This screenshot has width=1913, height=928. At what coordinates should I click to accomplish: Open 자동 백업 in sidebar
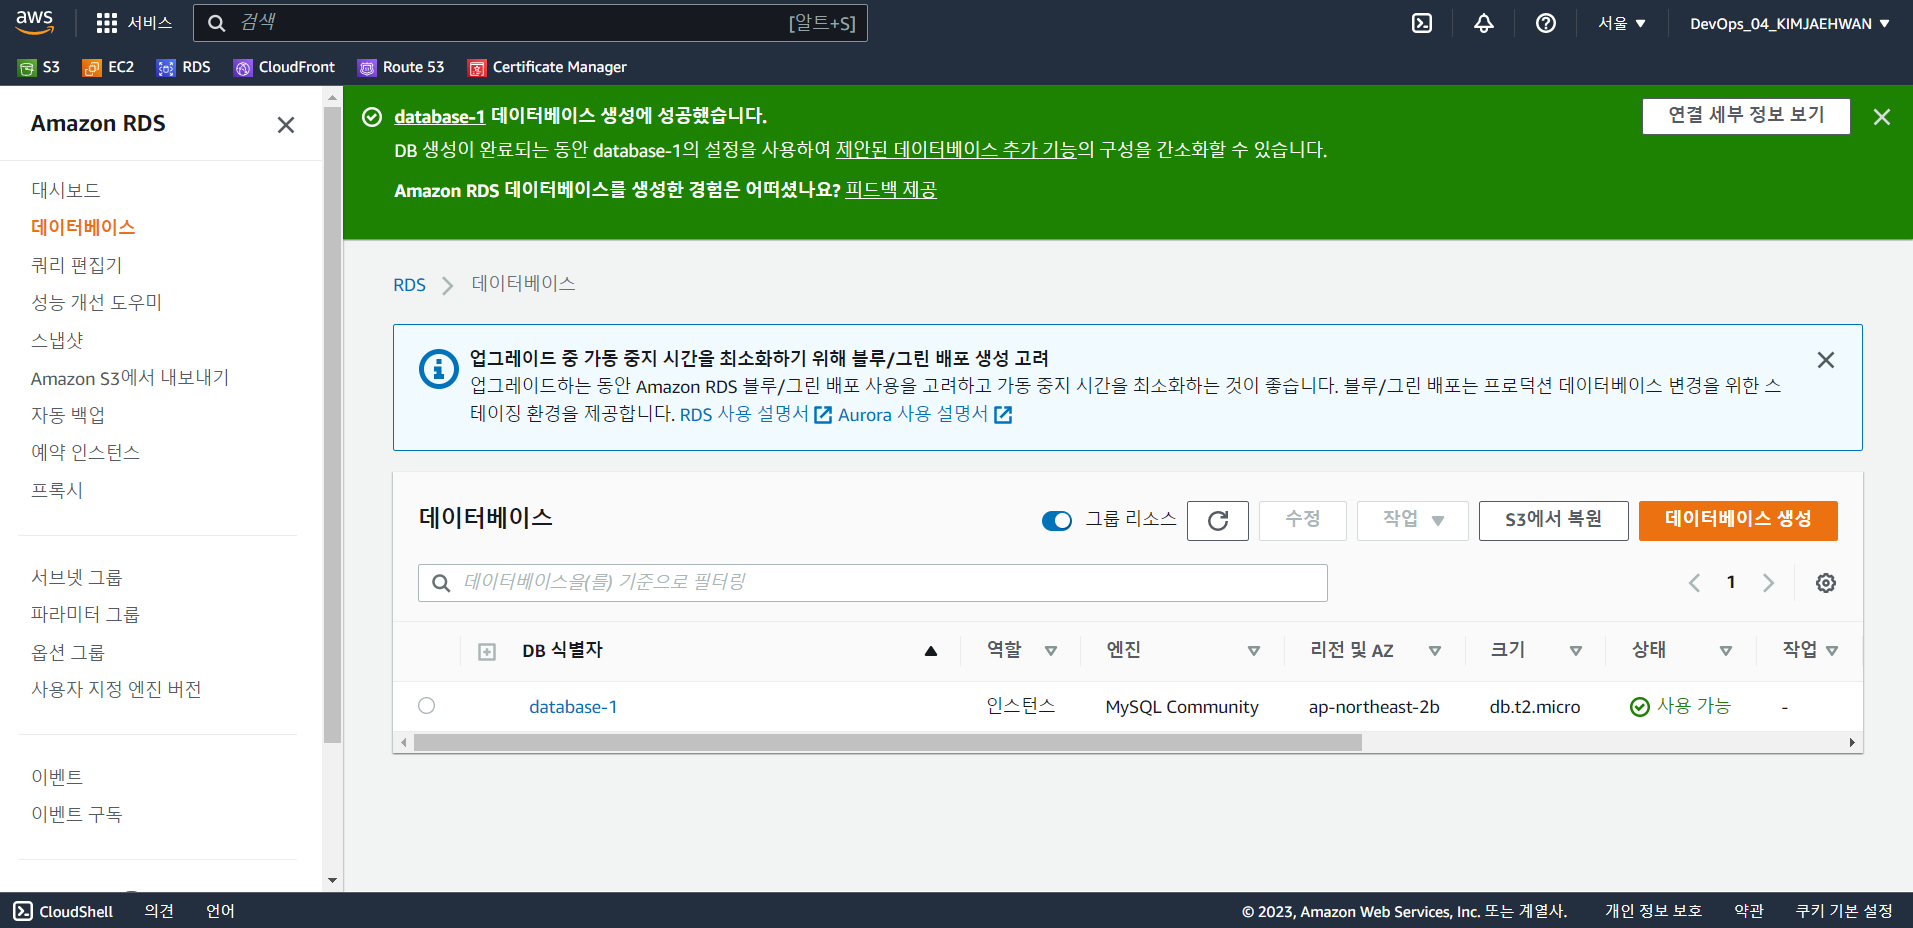68,415
